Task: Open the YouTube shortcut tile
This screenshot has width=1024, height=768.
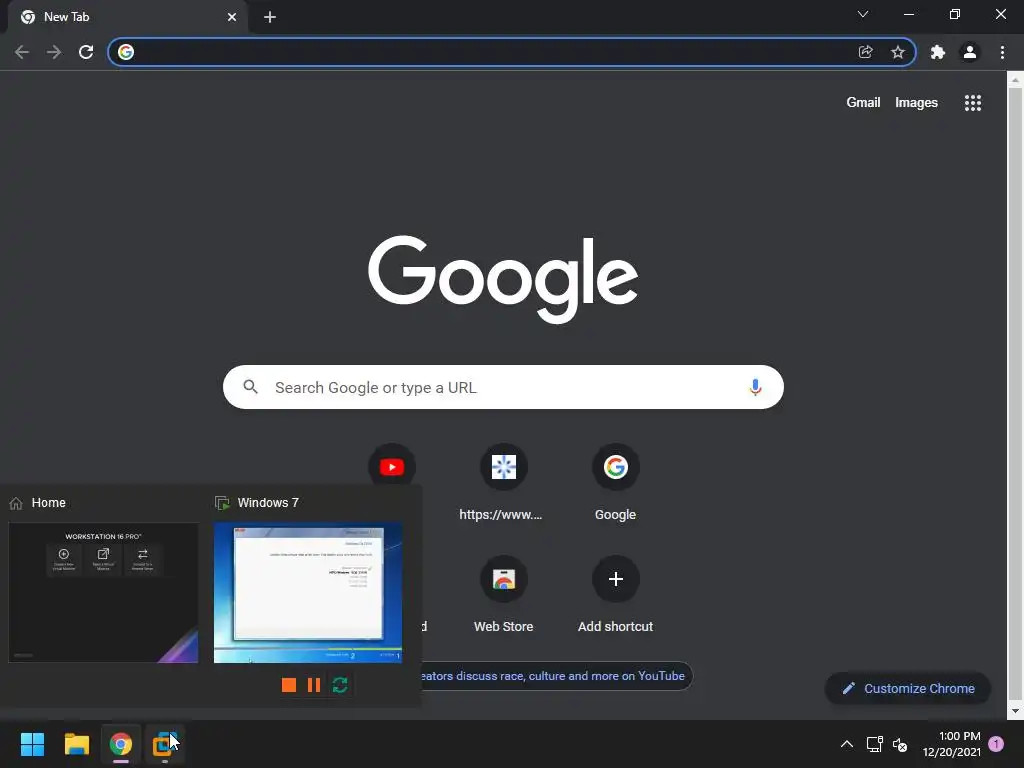Action: 392,467
